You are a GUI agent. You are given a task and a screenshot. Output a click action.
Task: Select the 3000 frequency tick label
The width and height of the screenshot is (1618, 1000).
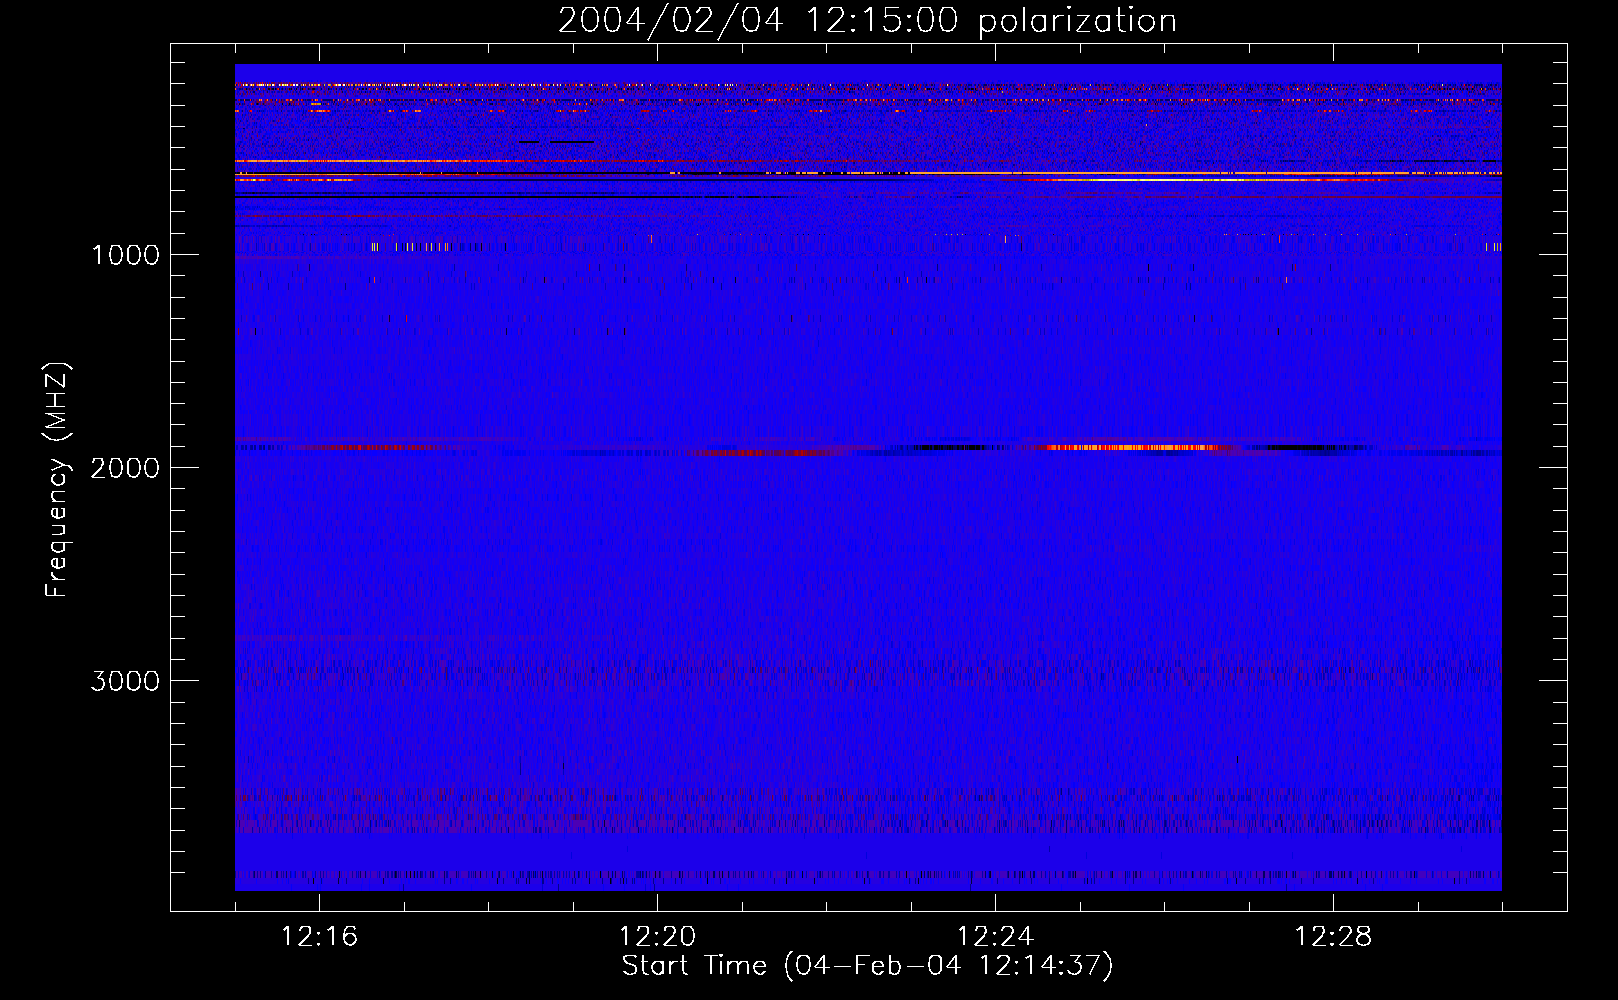click(125, 681)
